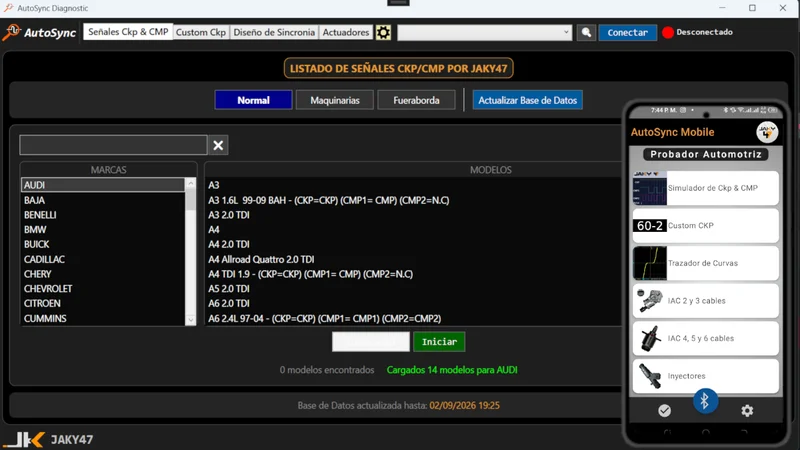This screenshot has width=800, height=450.
Task: Open Inyectores card in mobile app
Action: pos(706,376)
